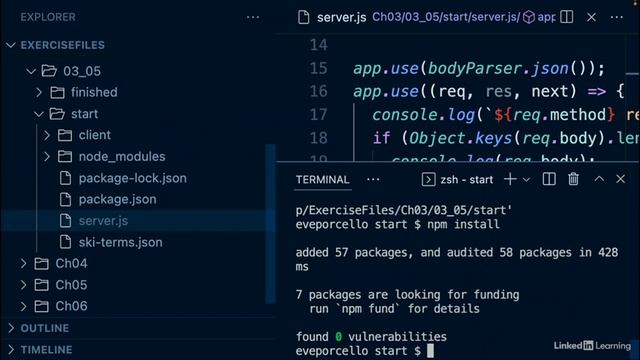Switch to the TERMINAL panel tab
Image resolution: width=640 pixels, height=360 pixels.
click(322, 180)
